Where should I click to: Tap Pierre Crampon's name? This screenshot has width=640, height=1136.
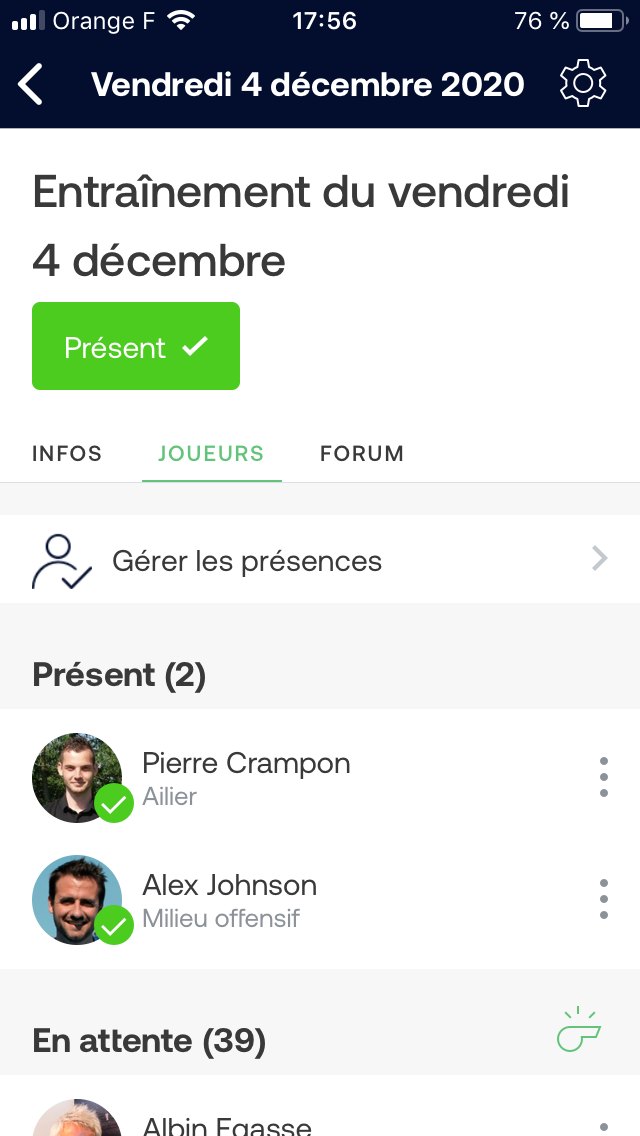pyautogui.click(x=246, y=764)
